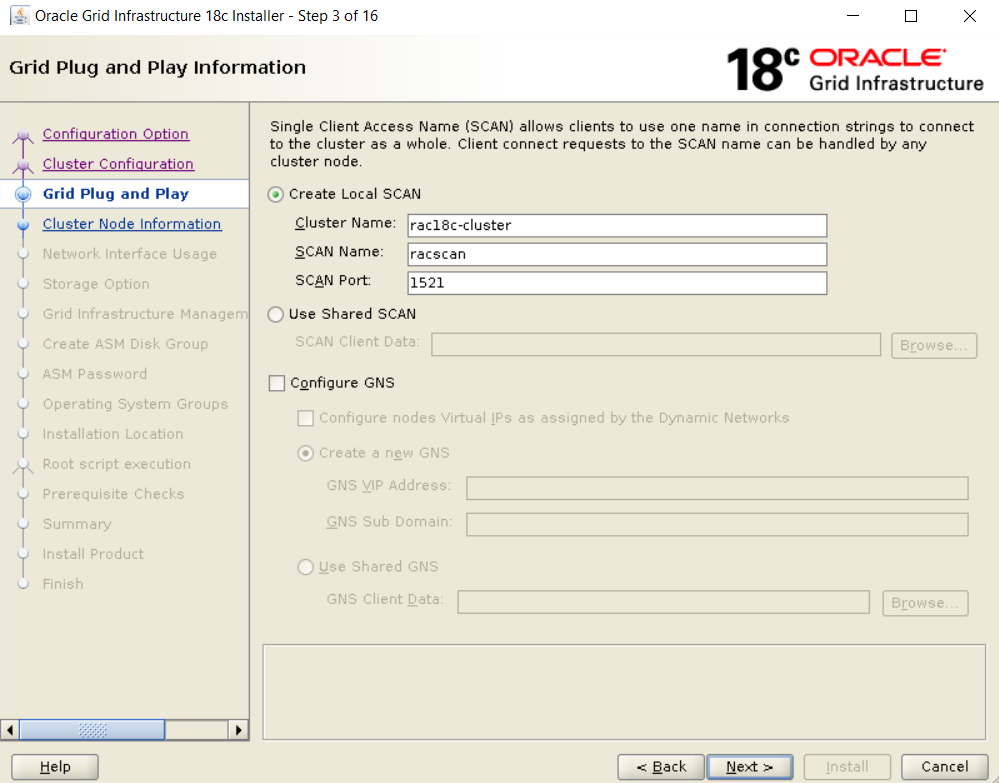Proceed with the Next button
999x783 pixels.
(750, 766)
